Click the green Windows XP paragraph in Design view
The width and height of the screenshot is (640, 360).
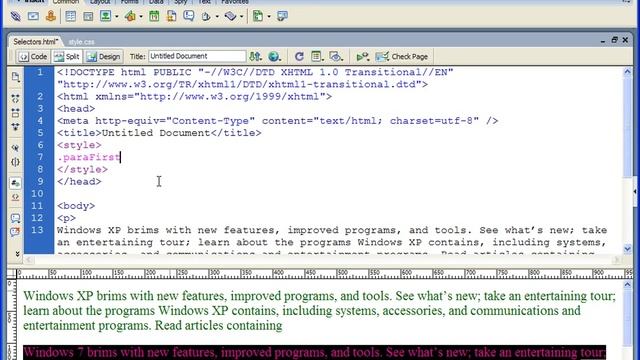[x=319, y=311]
